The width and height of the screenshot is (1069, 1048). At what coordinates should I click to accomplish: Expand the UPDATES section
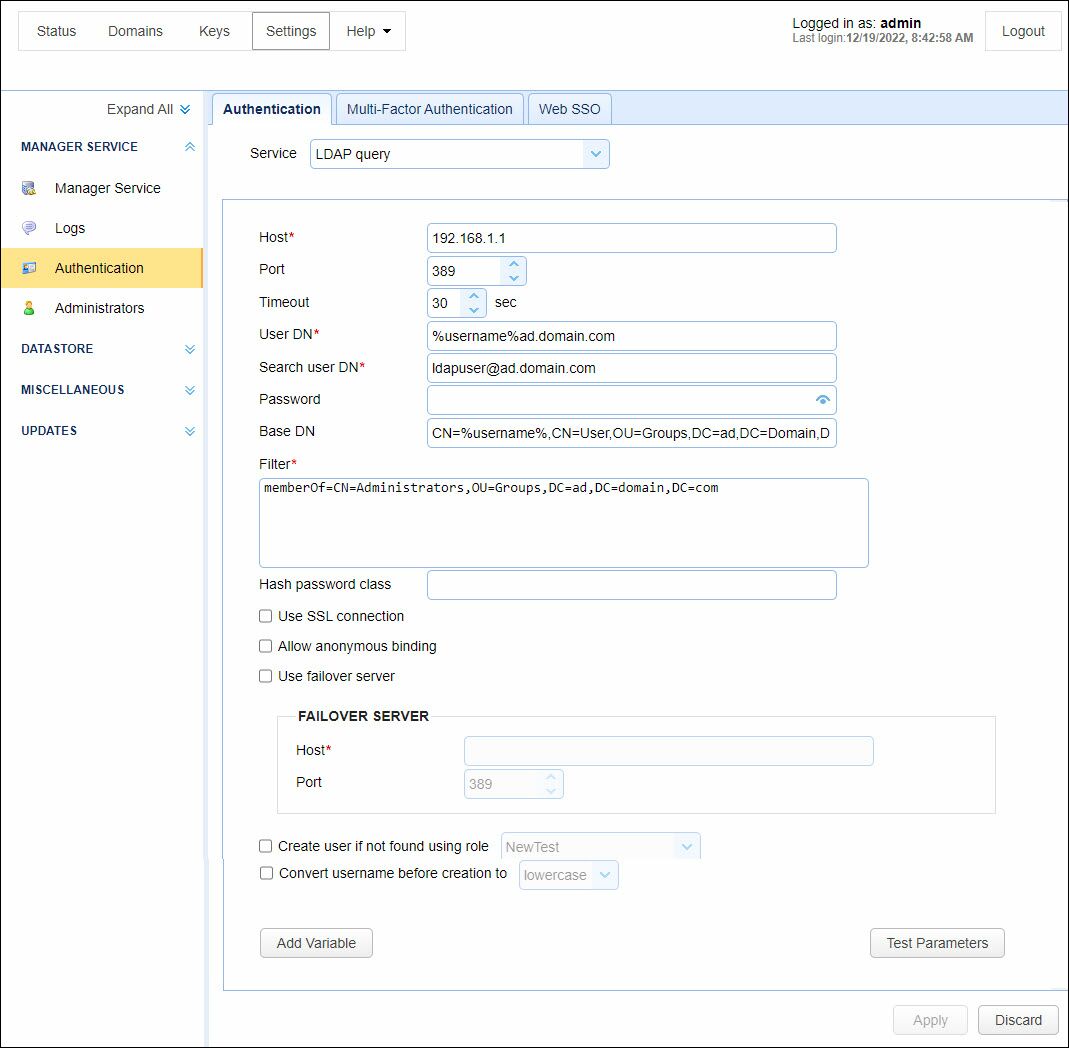coord(190,431)
